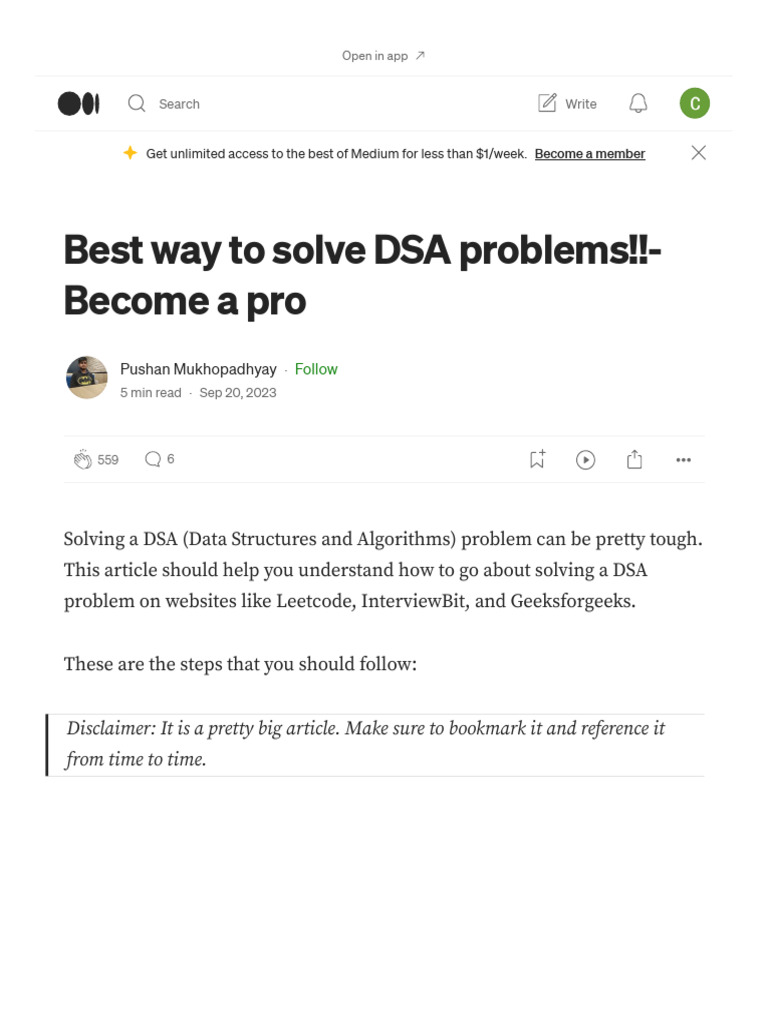The height and width of the screenshot is (1024, 768).
Task: Open the three-dot more options menu
Action: [683, 460]
